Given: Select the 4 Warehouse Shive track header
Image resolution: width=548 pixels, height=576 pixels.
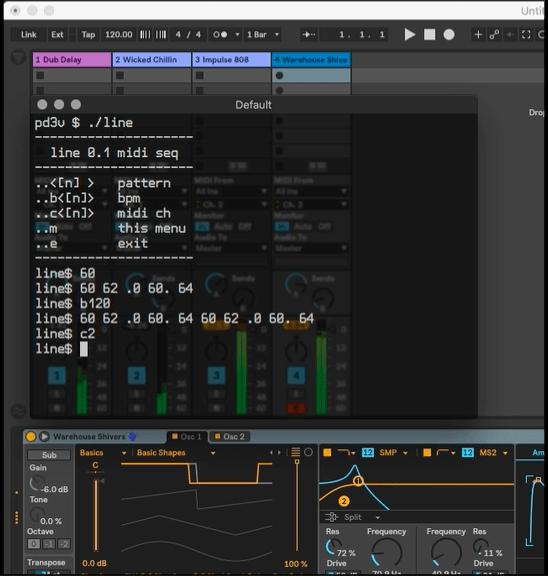Looking at the screenshot, I should 311,60.
